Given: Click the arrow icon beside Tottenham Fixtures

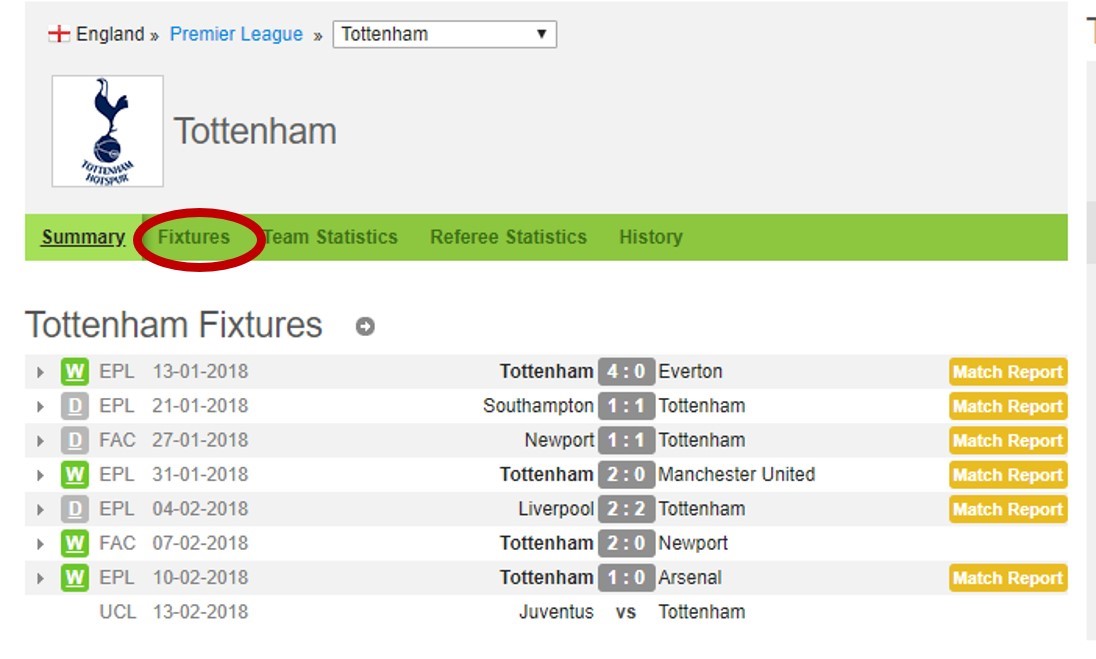Looking at the screenshot, I should [x=365, y=326].
